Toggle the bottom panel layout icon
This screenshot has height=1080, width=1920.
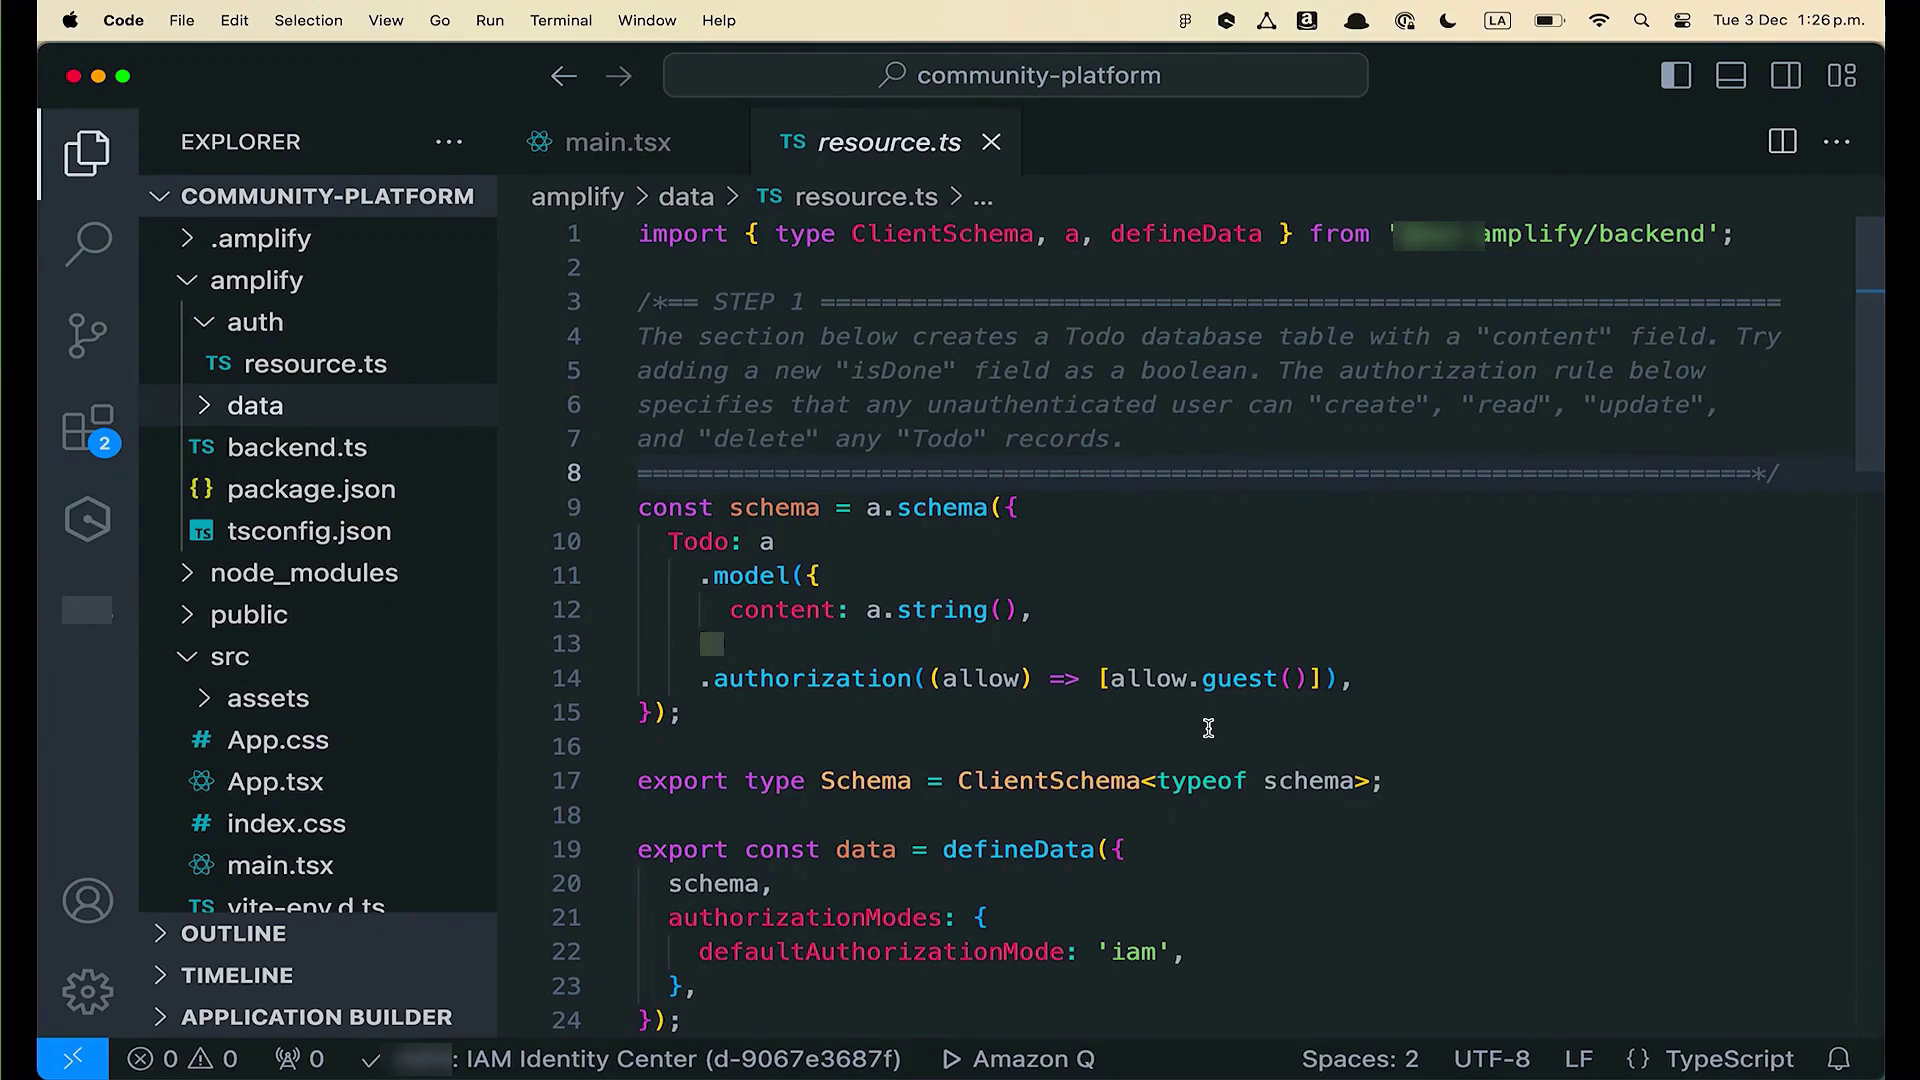1731,76
